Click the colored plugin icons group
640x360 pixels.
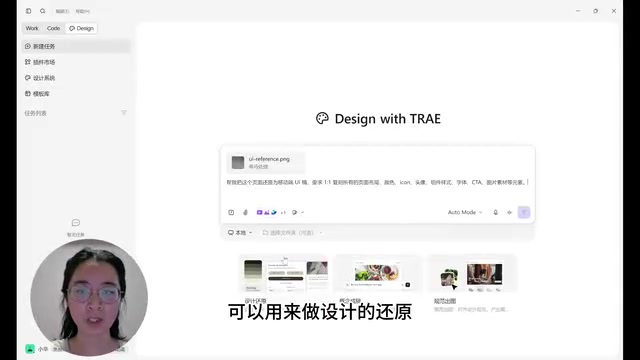(x=271, y=212)
